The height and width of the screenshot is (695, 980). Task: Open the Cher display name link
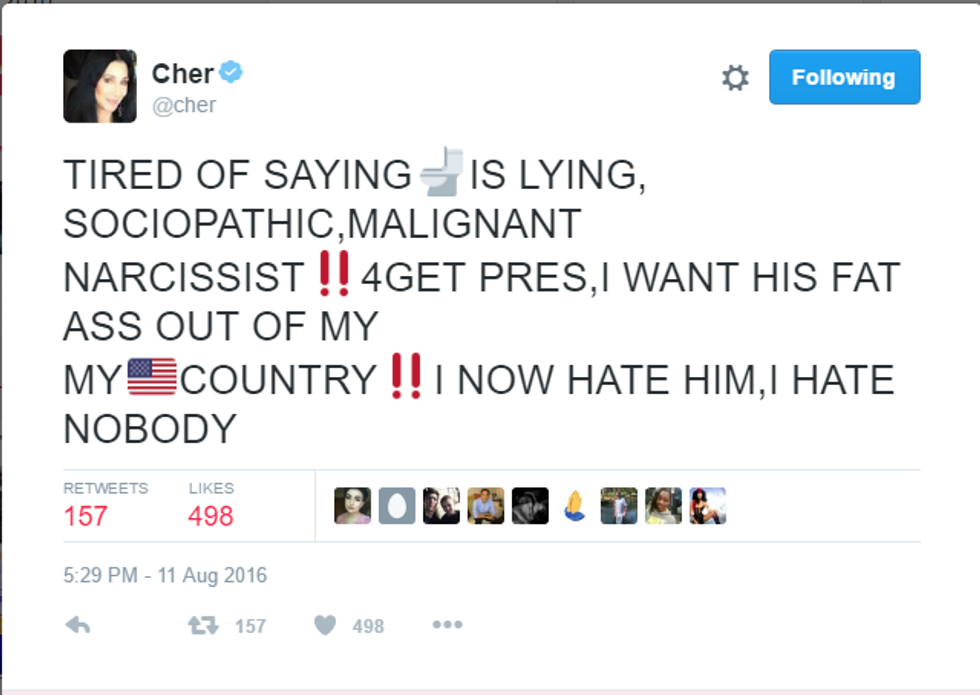[x=182, y=73]
